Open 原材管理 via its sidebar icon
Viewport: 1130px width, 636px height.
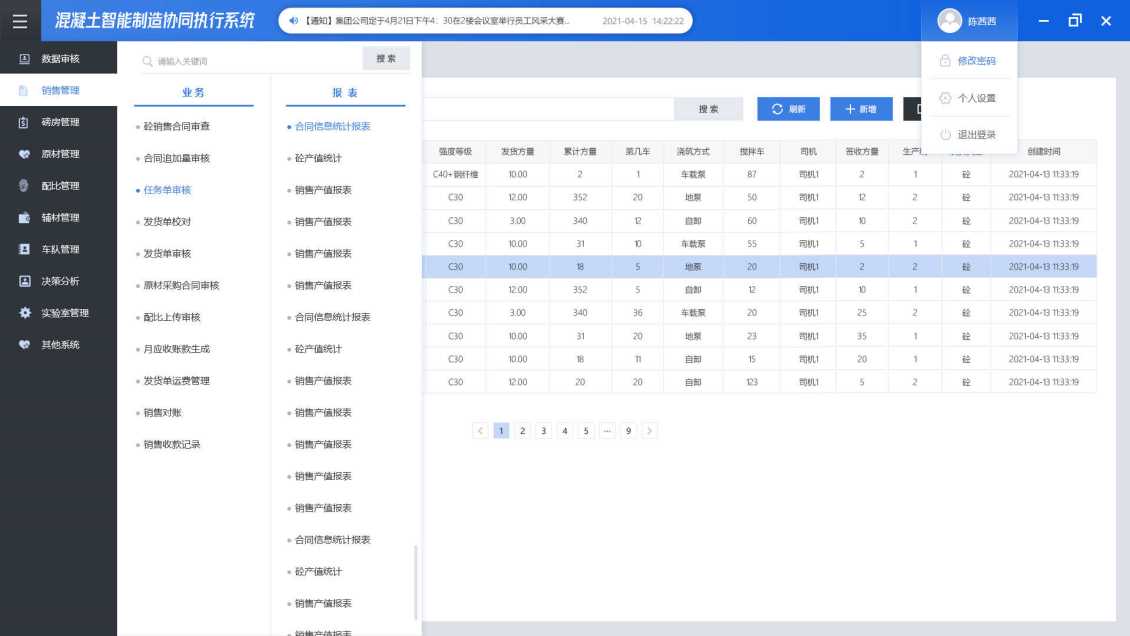pyautogui.click(x=25, y=154)
